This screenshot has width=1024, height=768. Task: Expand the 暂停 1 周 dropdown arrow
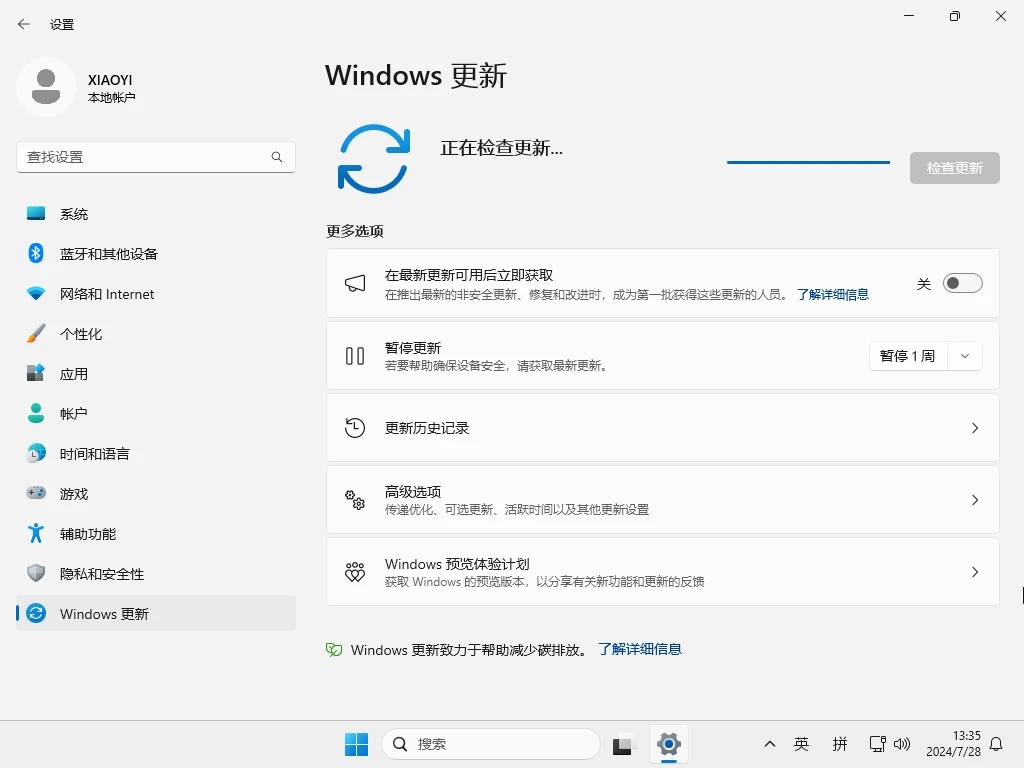pos(965,356)
